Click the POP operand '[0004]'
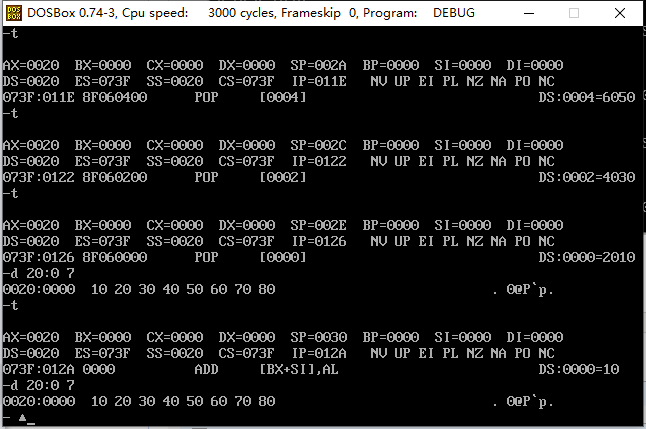This screenshot has height=429, width=646. pos(283,97)
